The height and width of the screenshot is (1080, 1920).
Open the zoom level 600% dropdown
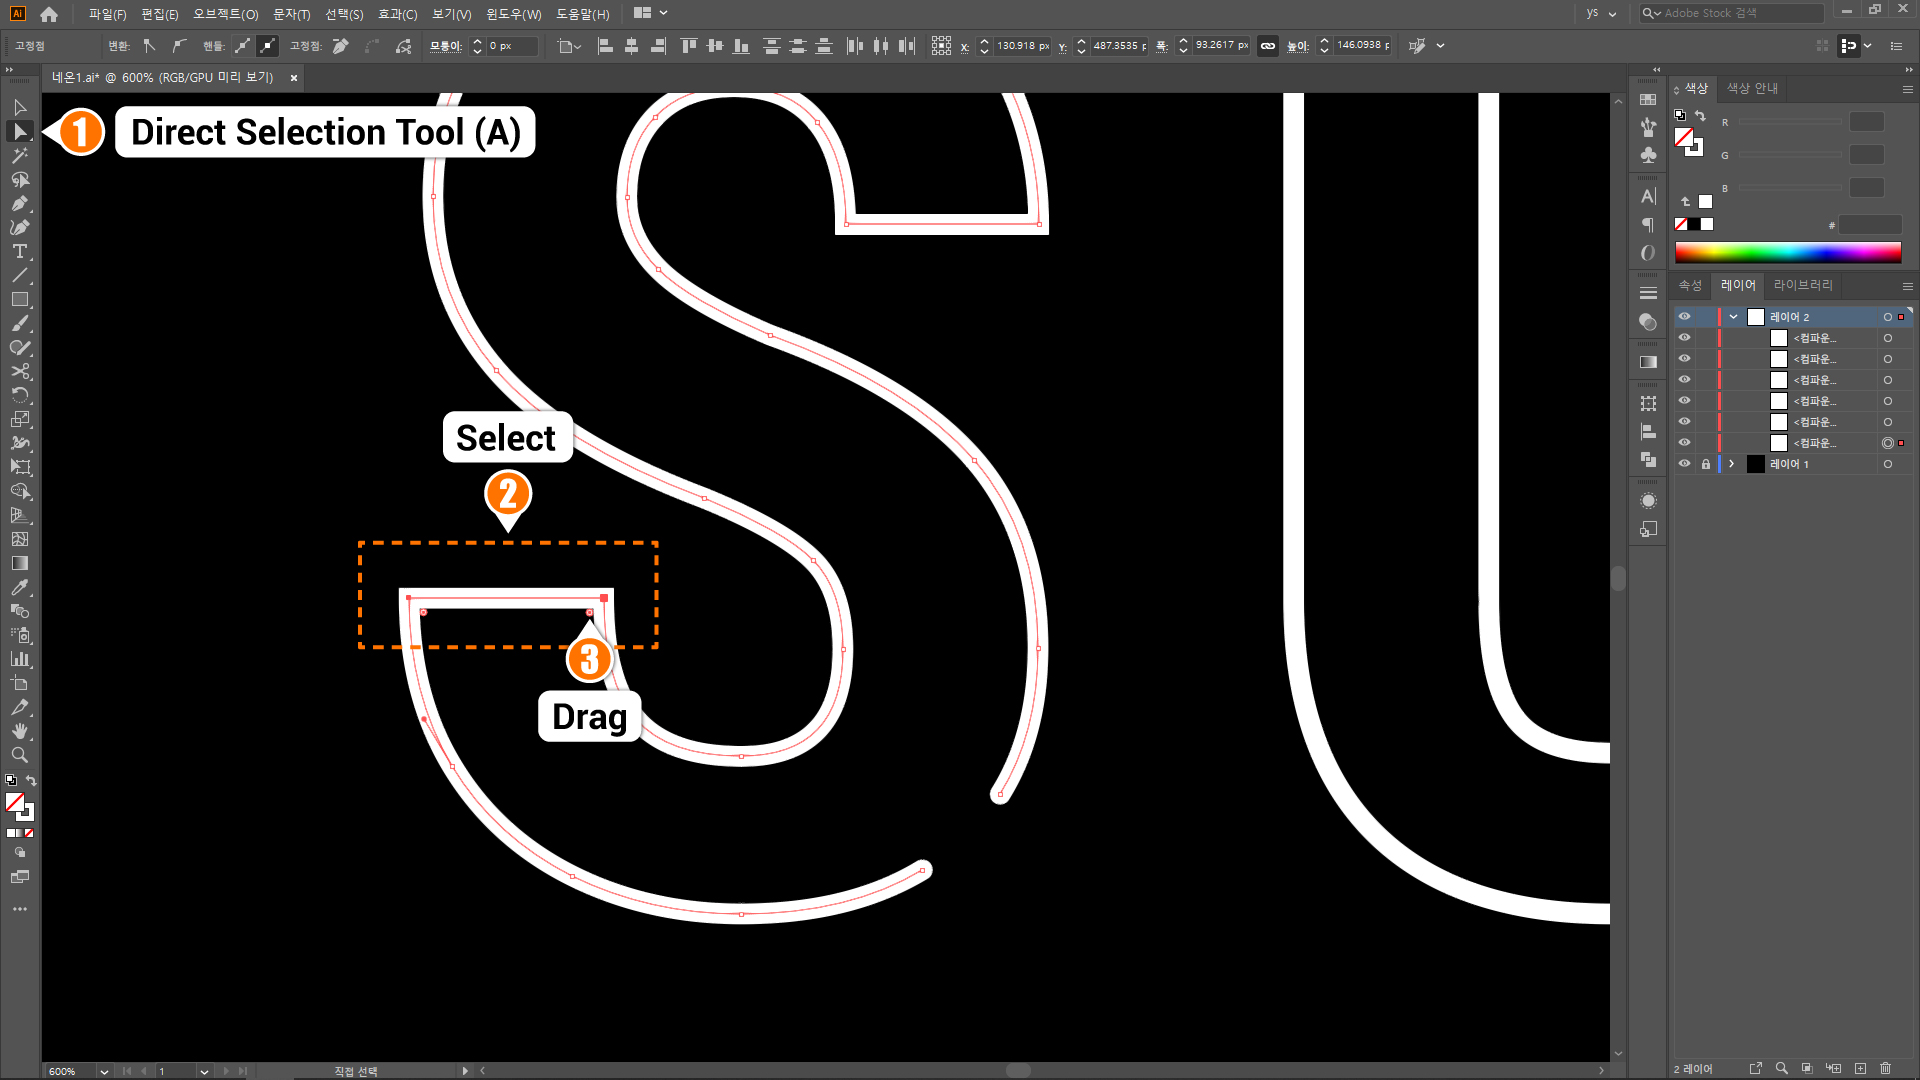pos(104,1071)
